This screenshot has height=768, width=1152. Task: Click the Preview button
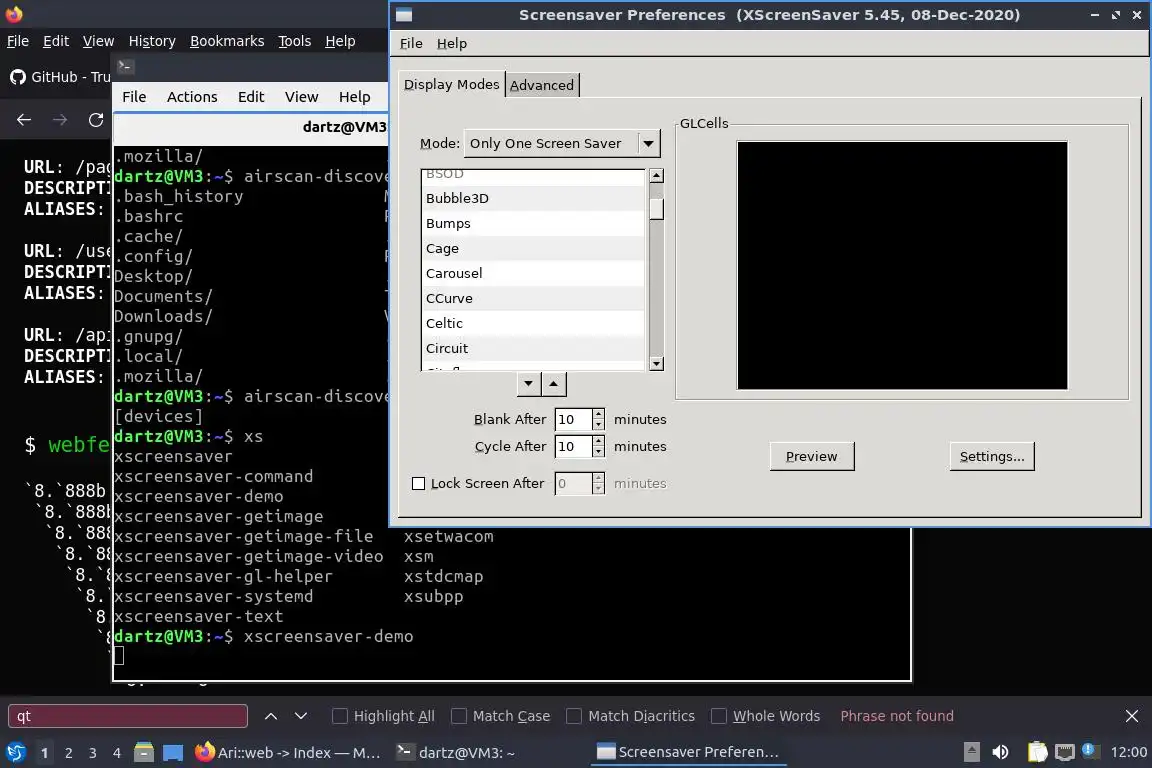click(x=812, y=456)
